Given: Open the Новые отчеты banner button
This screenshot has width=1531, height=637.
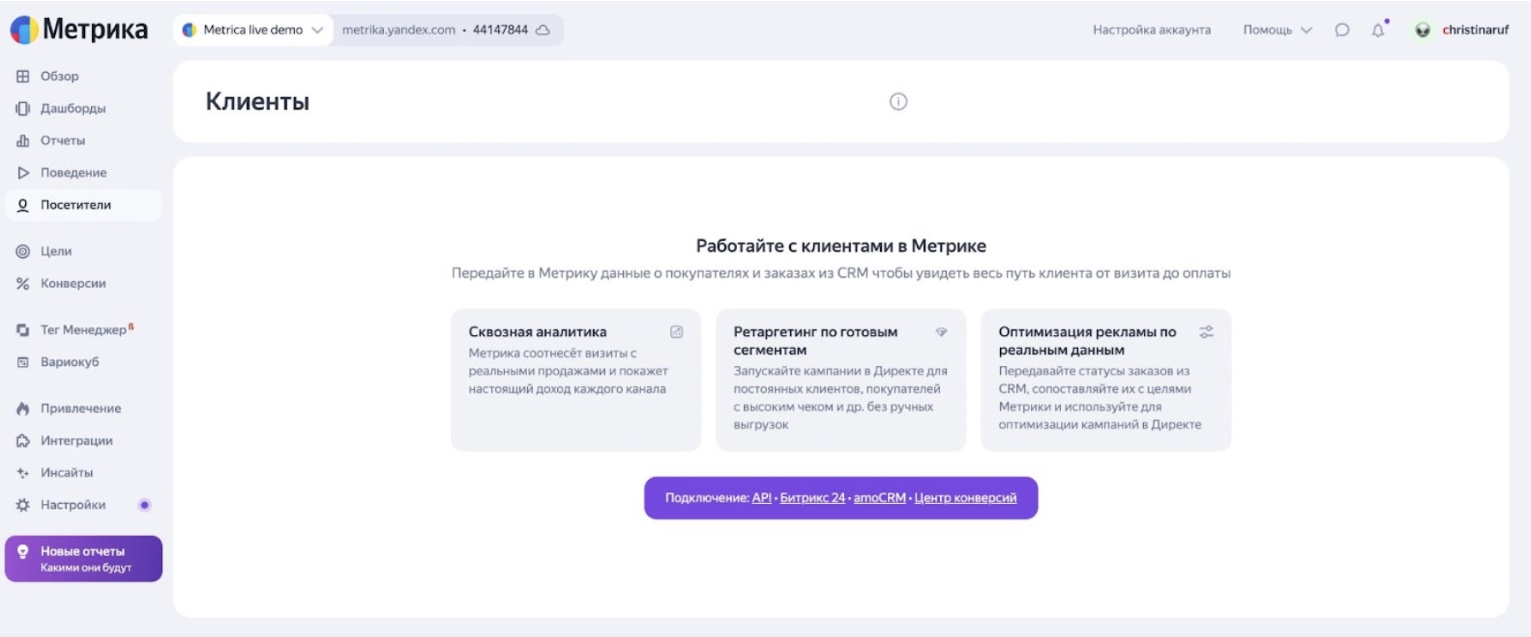Looking at the screenshot, I should tap(83, 559).
